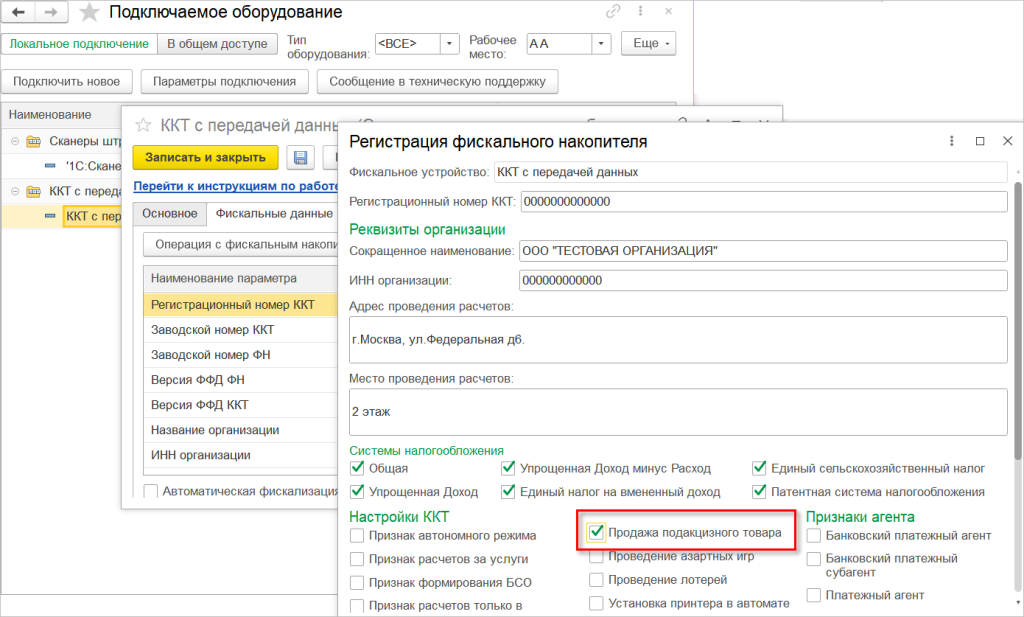The image size is (1024, 617).
Task: Click Адрес проведения расчетов text area
Action: pyautogui.click(x=679, y=340)
